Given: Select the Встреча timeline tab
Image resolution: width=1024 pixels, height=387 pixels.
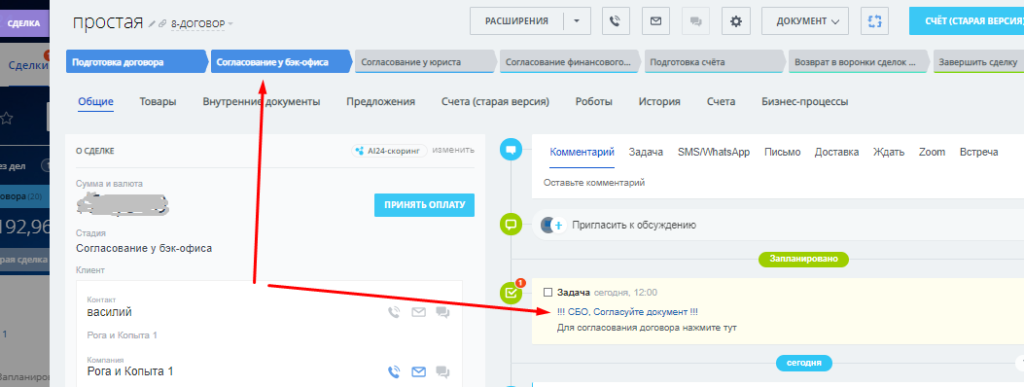Looking at the screenshot, I should [x=978, y=152].
